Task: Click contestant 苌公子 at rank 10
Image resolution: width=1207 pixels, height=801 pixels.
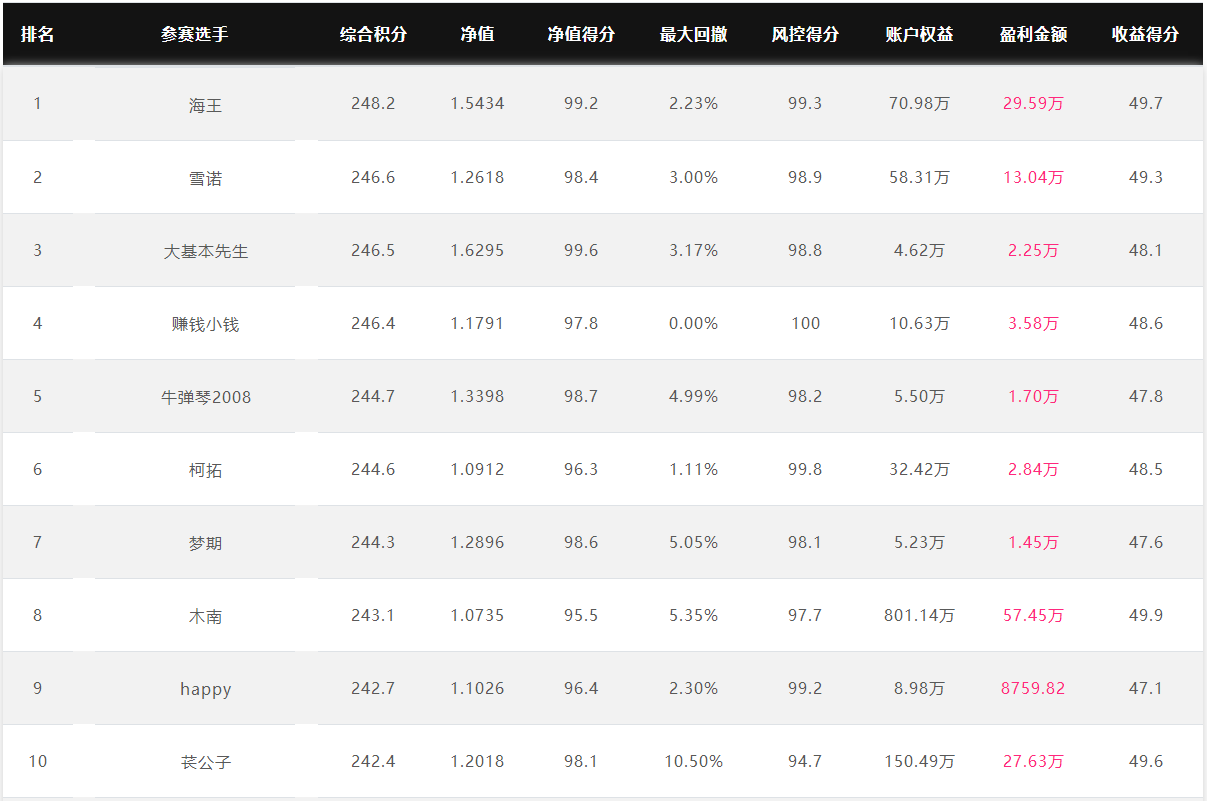Action: click(205, 762)
